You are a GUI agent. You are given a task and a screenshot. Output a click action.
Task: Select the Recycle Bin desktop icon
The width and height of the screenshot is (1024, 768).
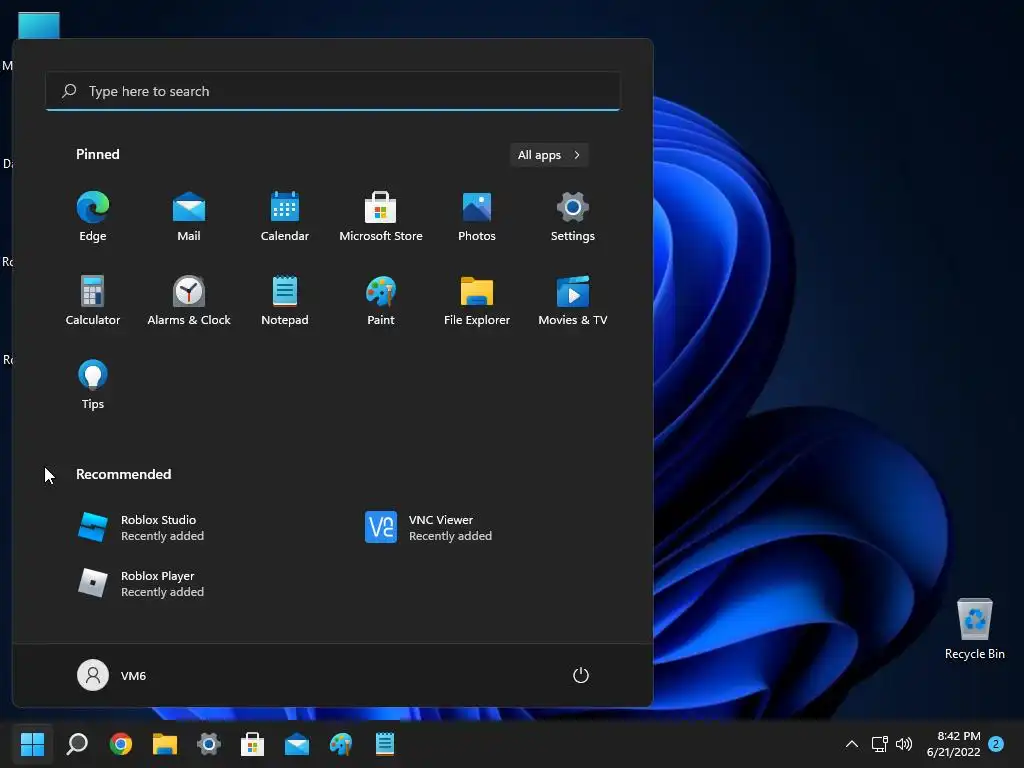974,628
